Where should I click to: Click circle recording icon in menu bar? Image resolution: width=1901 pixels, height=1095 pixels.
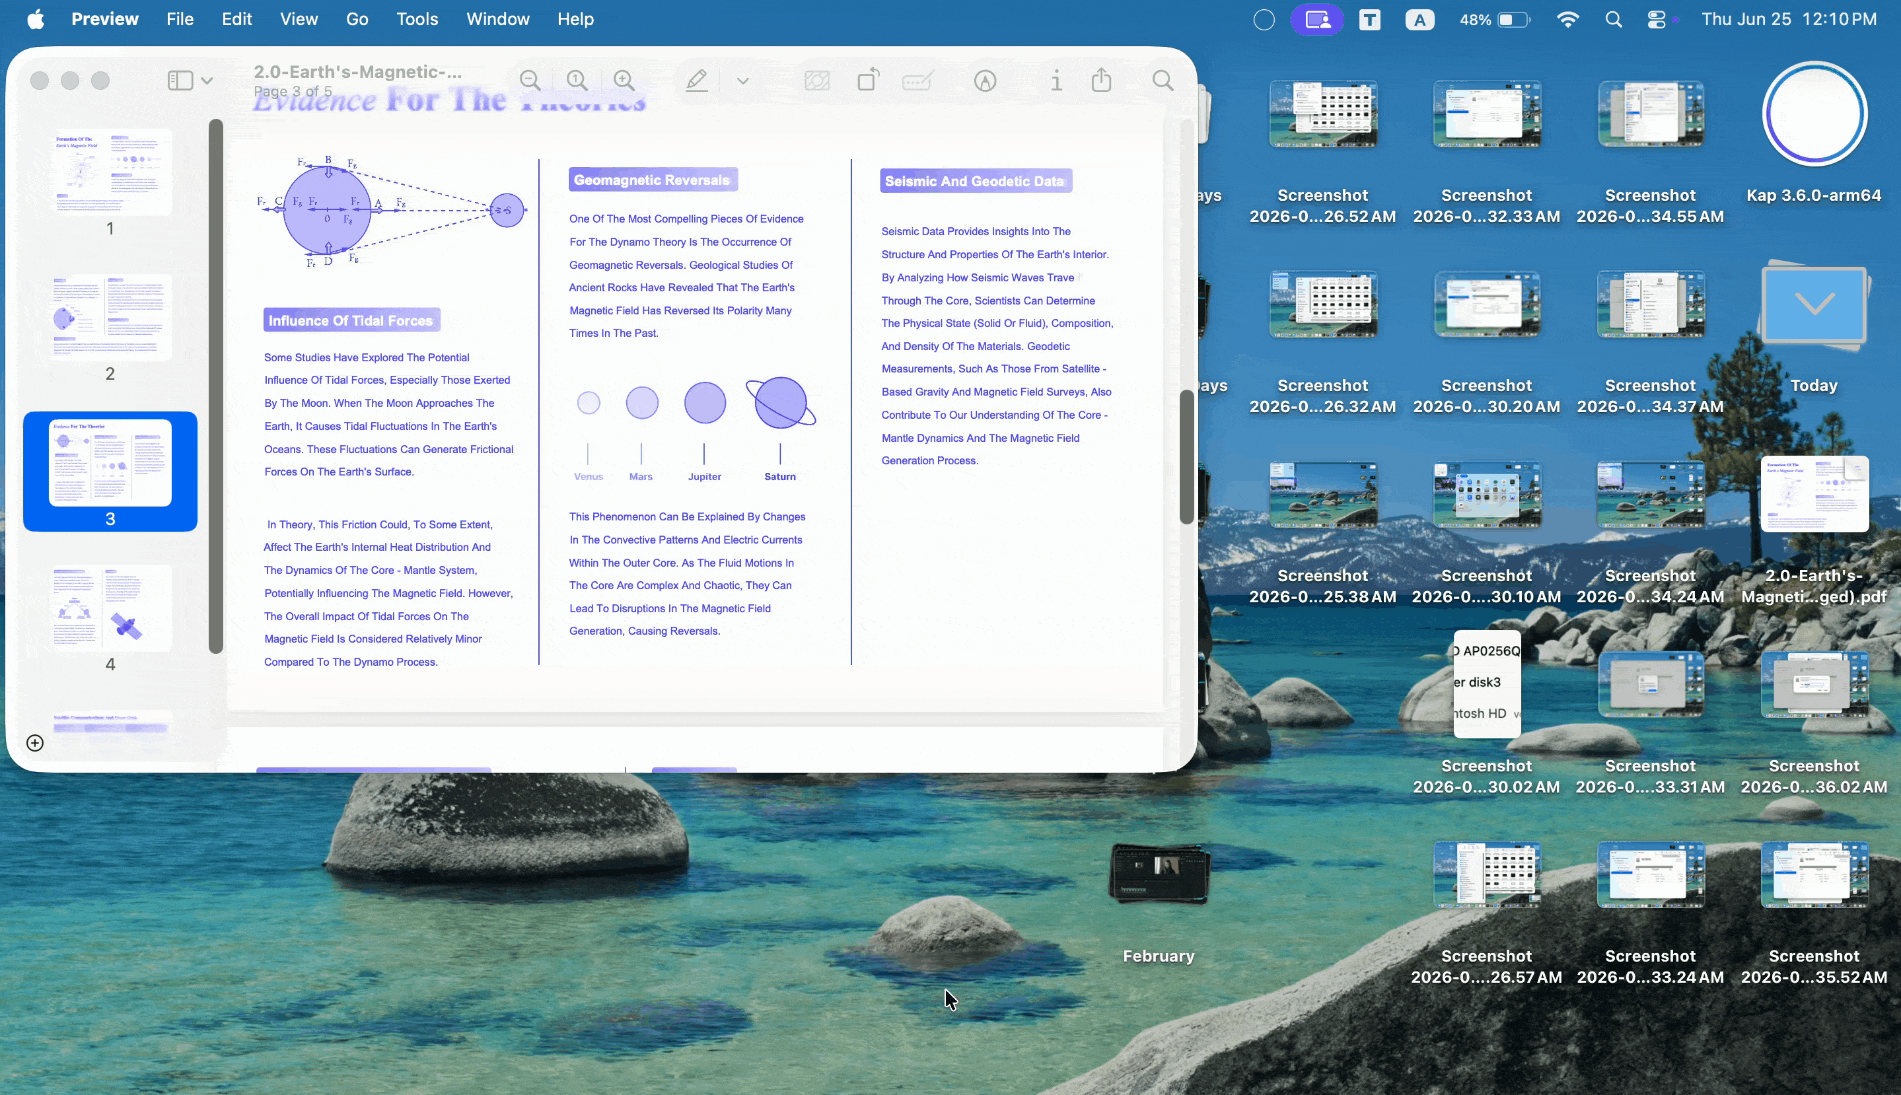coord(1264,19)
